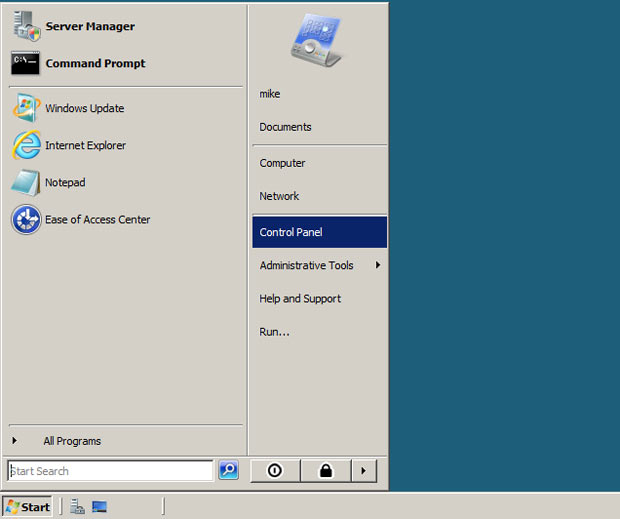Screen dimensions: 620x519
Task: Click the Internet Explorer text label
Action: (x=85, y=145)
